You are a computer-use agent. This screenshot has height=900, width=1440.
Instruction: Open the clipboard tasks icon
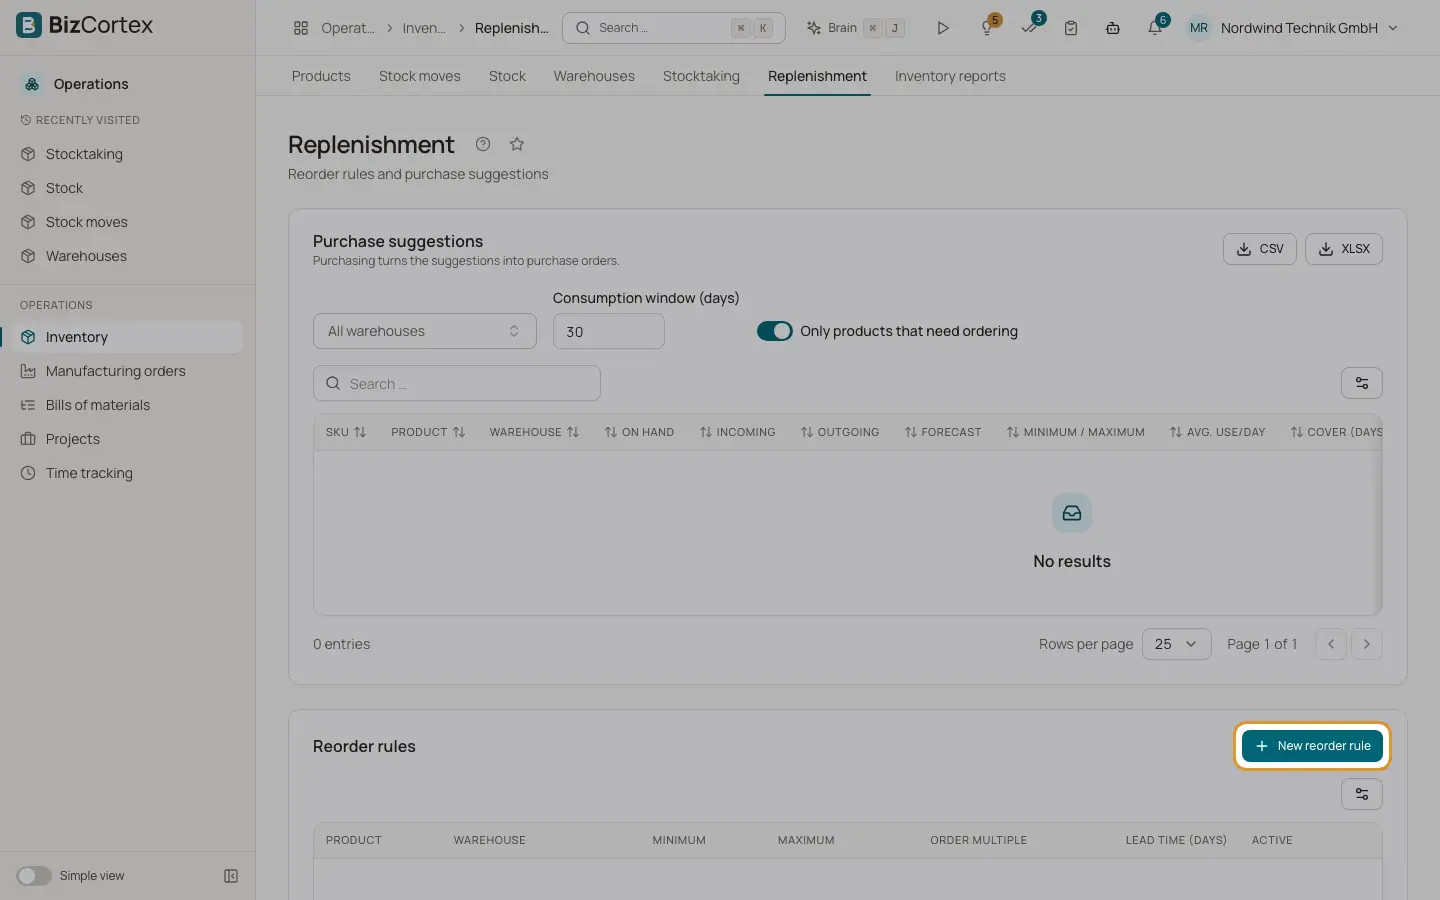(x=1071, y=28)
